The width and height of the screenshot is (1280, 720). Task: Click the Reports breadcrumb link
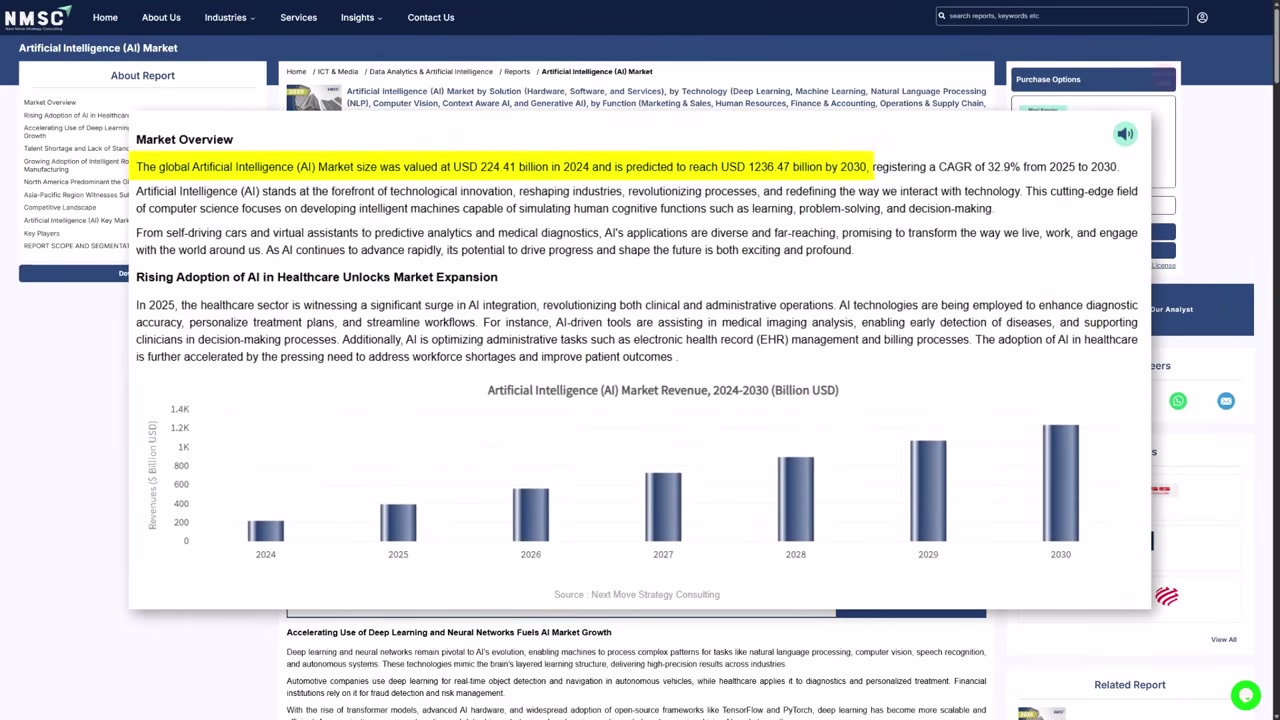click(x=516, y=71)
